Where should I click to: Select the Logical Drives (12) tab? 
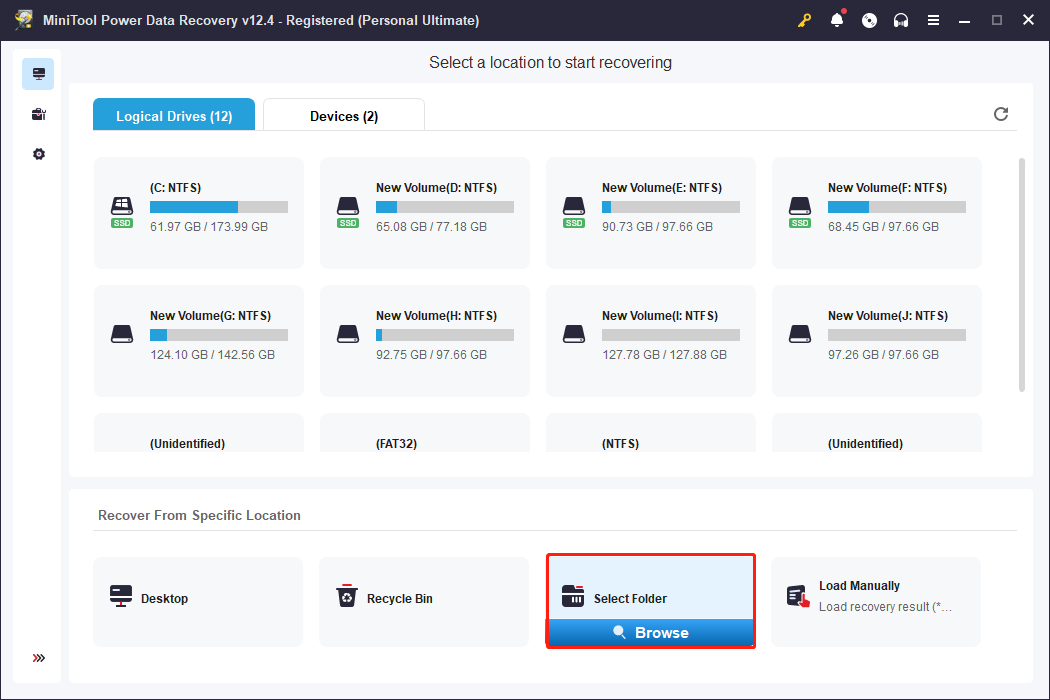pyautogui.click(x=173, y=115)
